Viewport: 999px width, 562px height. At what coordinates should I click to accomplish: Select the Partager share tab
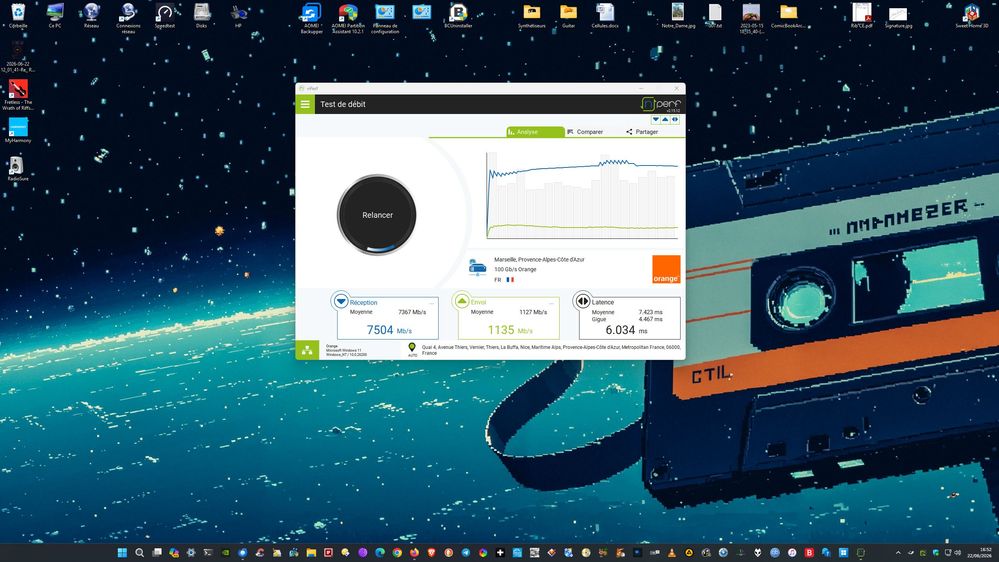click(x=642, y=132)
